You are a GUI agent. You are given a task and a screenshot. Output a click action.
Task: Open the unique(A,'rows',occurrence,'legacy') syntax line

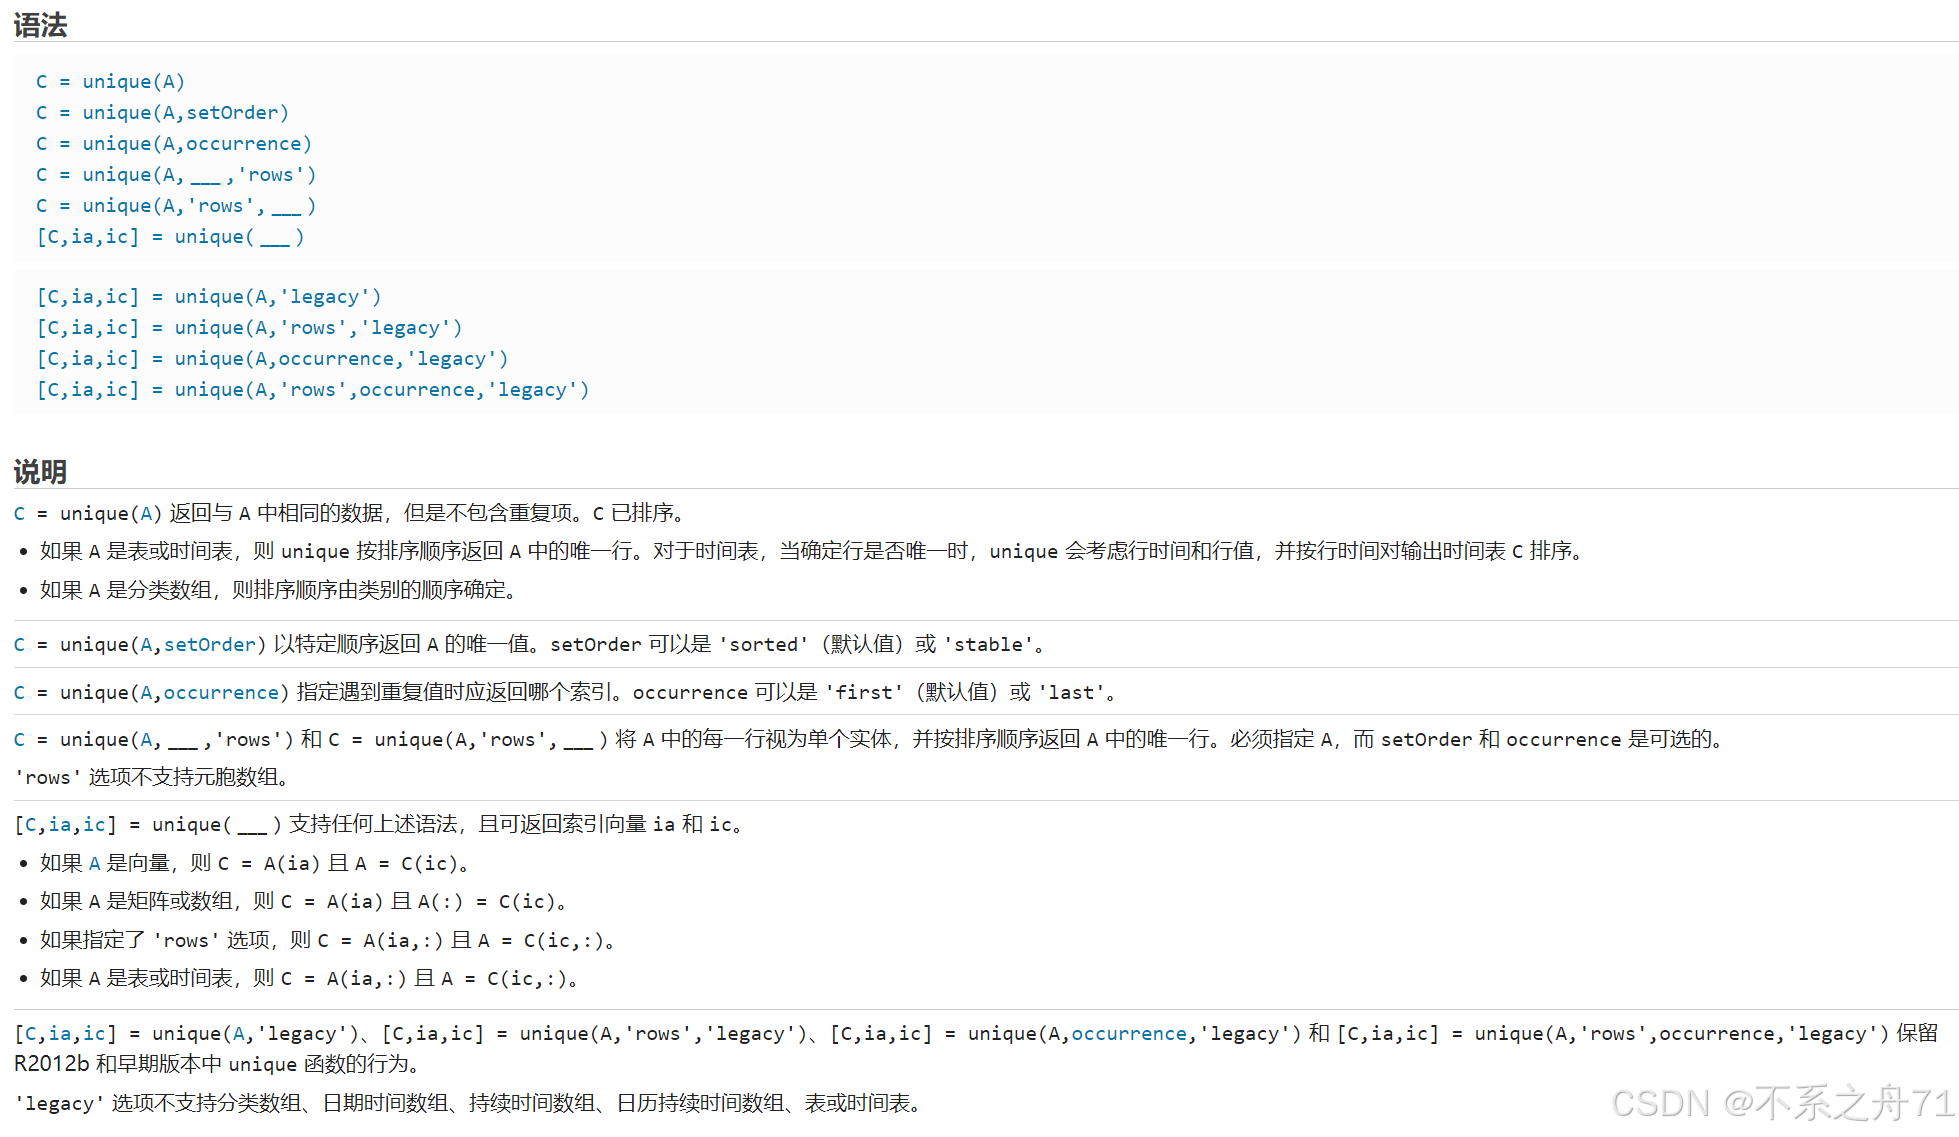(x=312, y=389)
